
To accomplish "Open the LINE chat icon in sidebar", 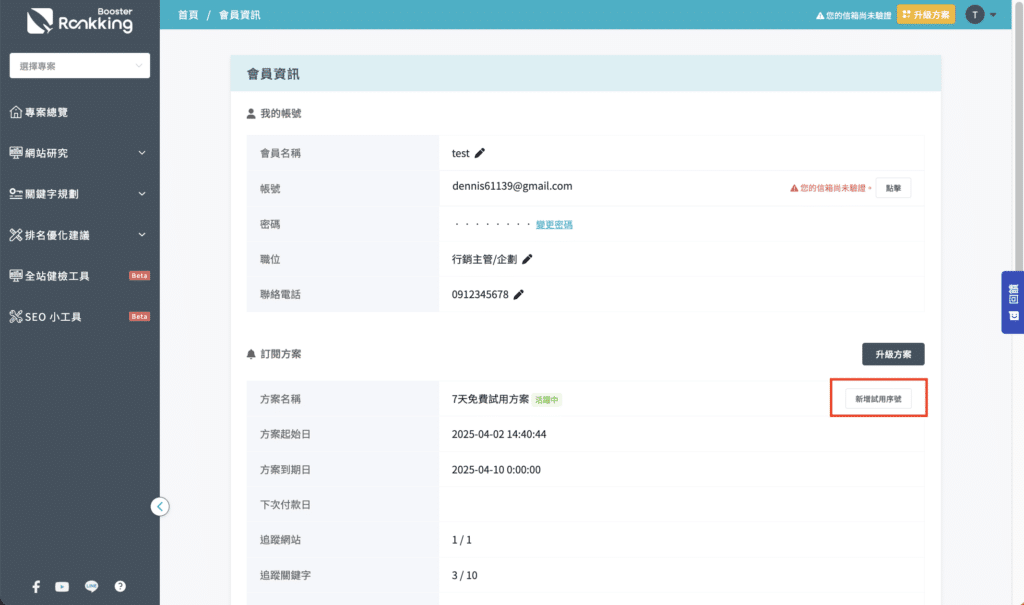I will pyautogui.click(x=91, y=587).
